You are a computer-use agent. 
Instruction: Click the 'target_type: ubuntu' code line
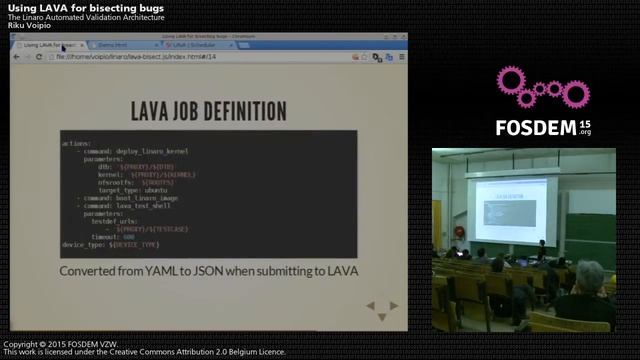click(x=133, y=190)
